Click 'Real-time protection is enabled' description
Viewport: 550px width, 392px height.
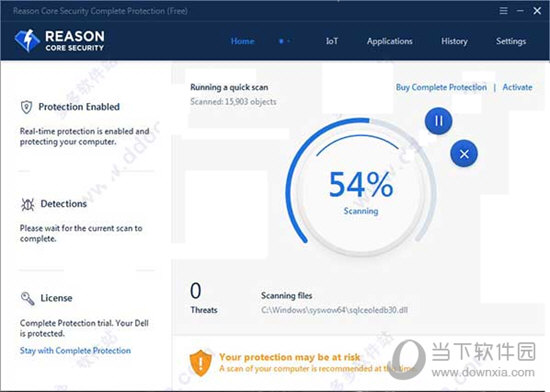point(85,136)
